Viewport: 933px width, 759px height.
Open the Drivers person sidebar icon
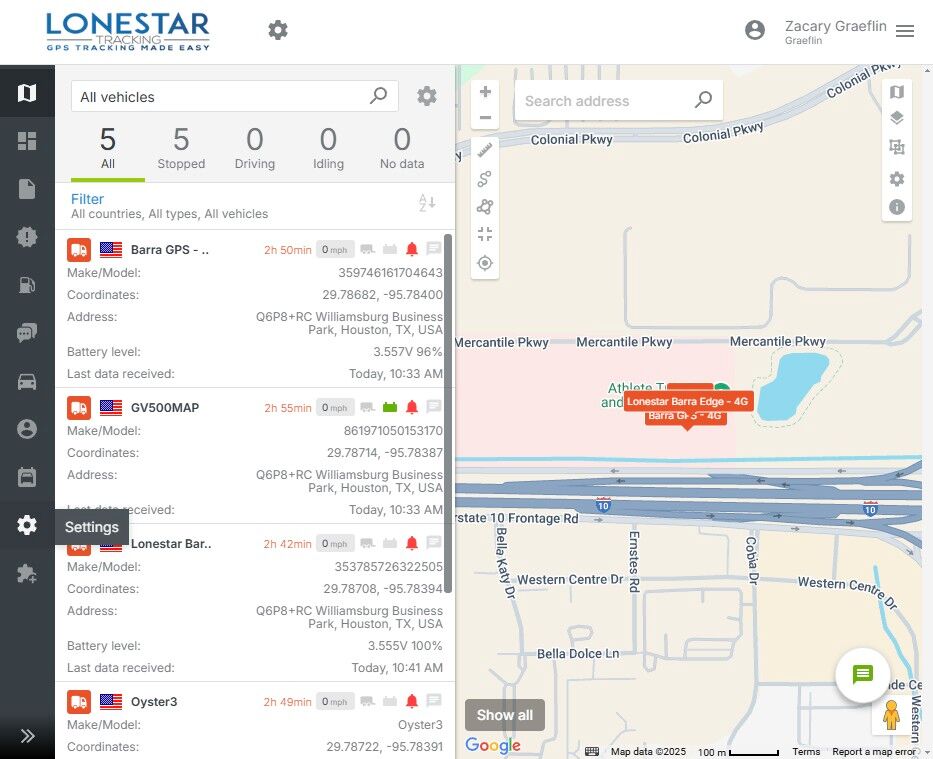(27, 429)
